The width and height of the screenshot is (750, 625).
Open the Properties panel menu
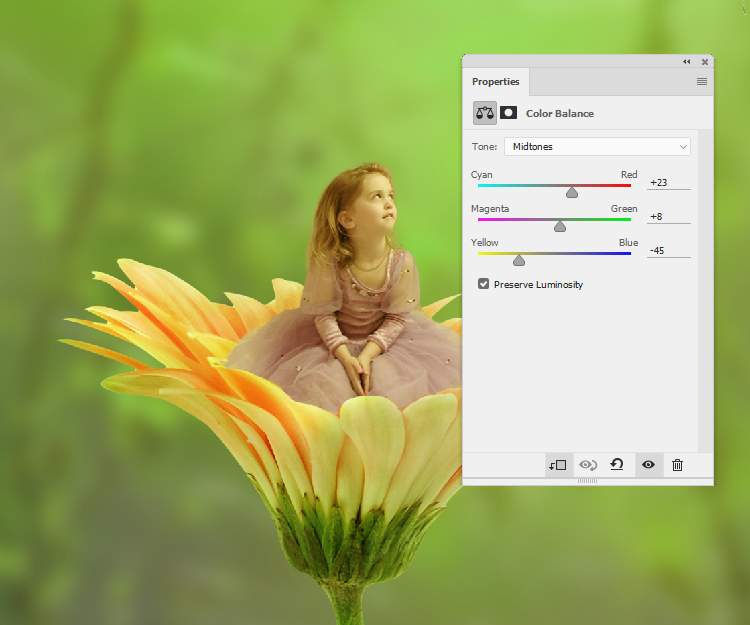point(702,82)
